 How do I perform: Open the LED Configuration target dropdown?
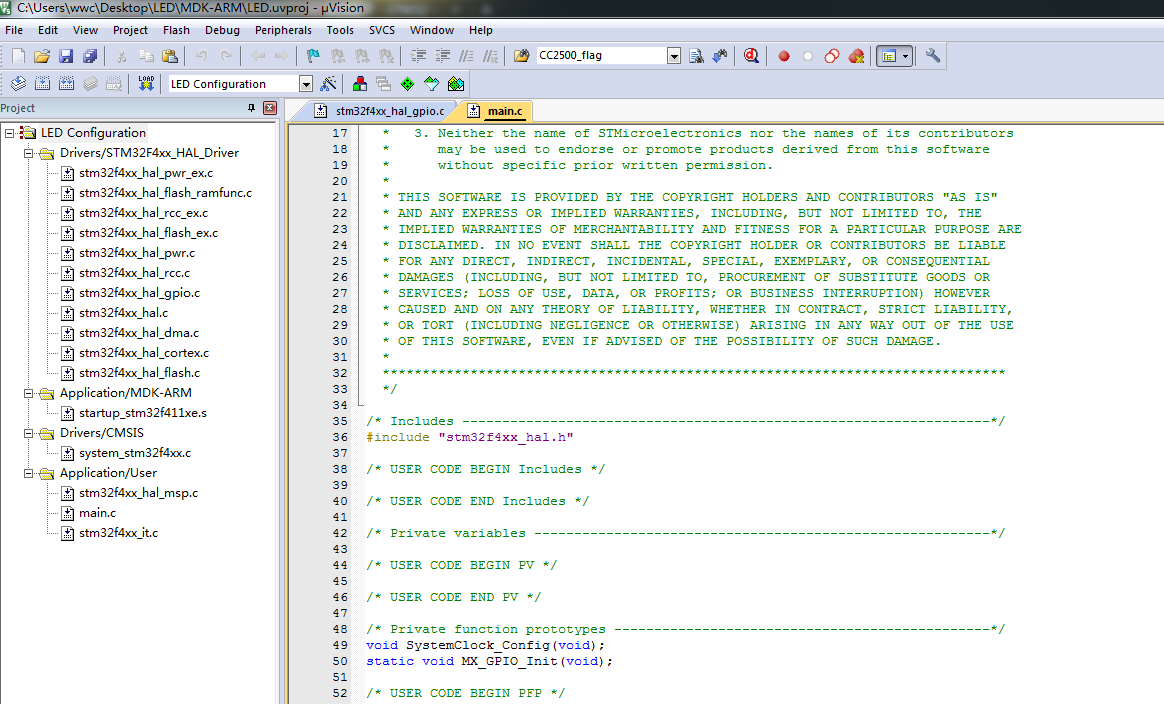(x=306, y=84)
